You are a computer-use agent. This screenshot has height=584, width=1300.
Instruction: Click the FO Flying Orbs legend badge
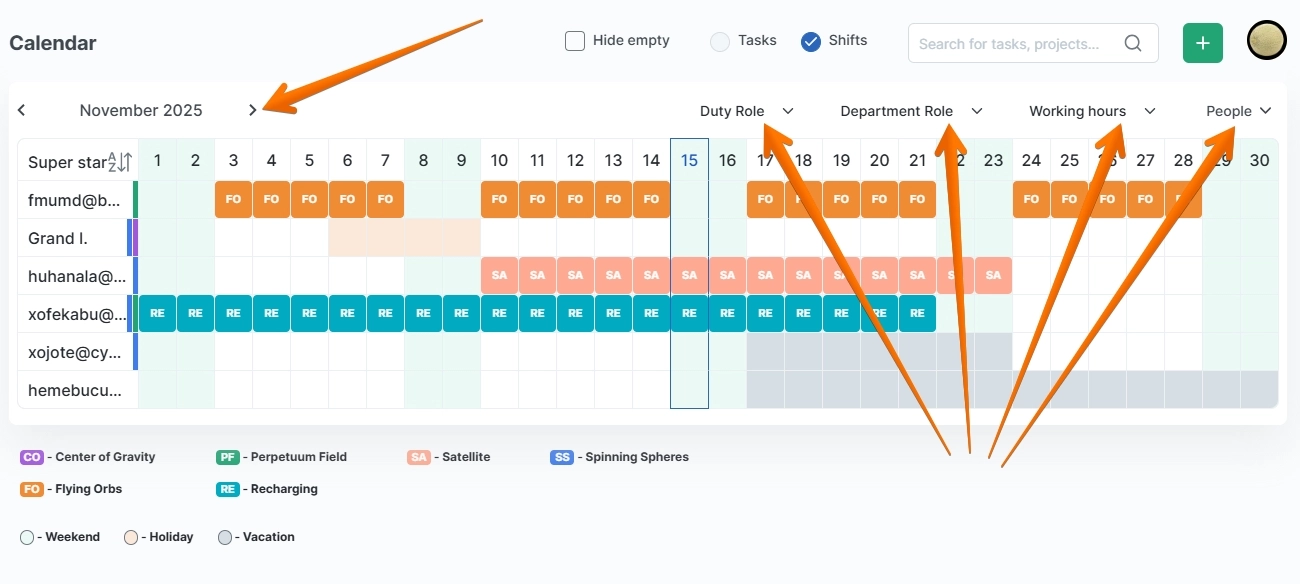[30, 489]
